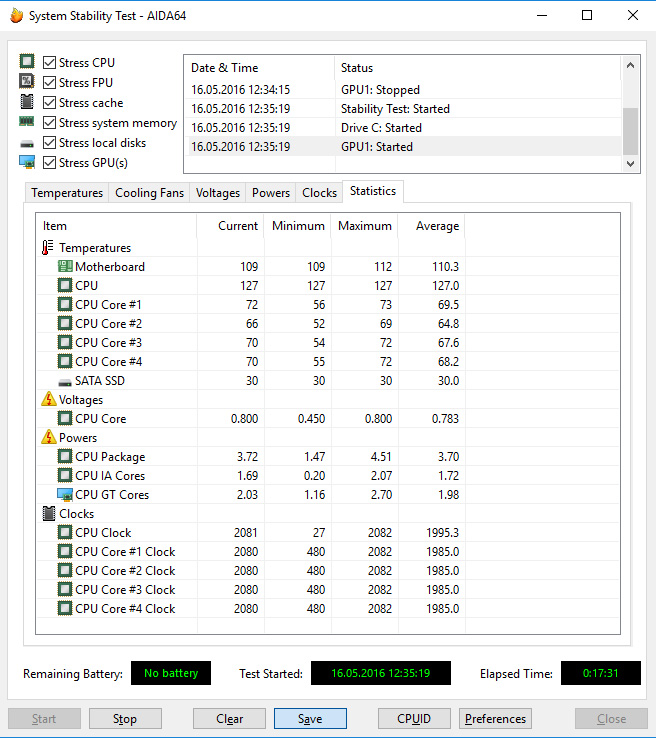
Task: Click the CPU GT Cores monitor icon
Action: [x=65, y=495]
